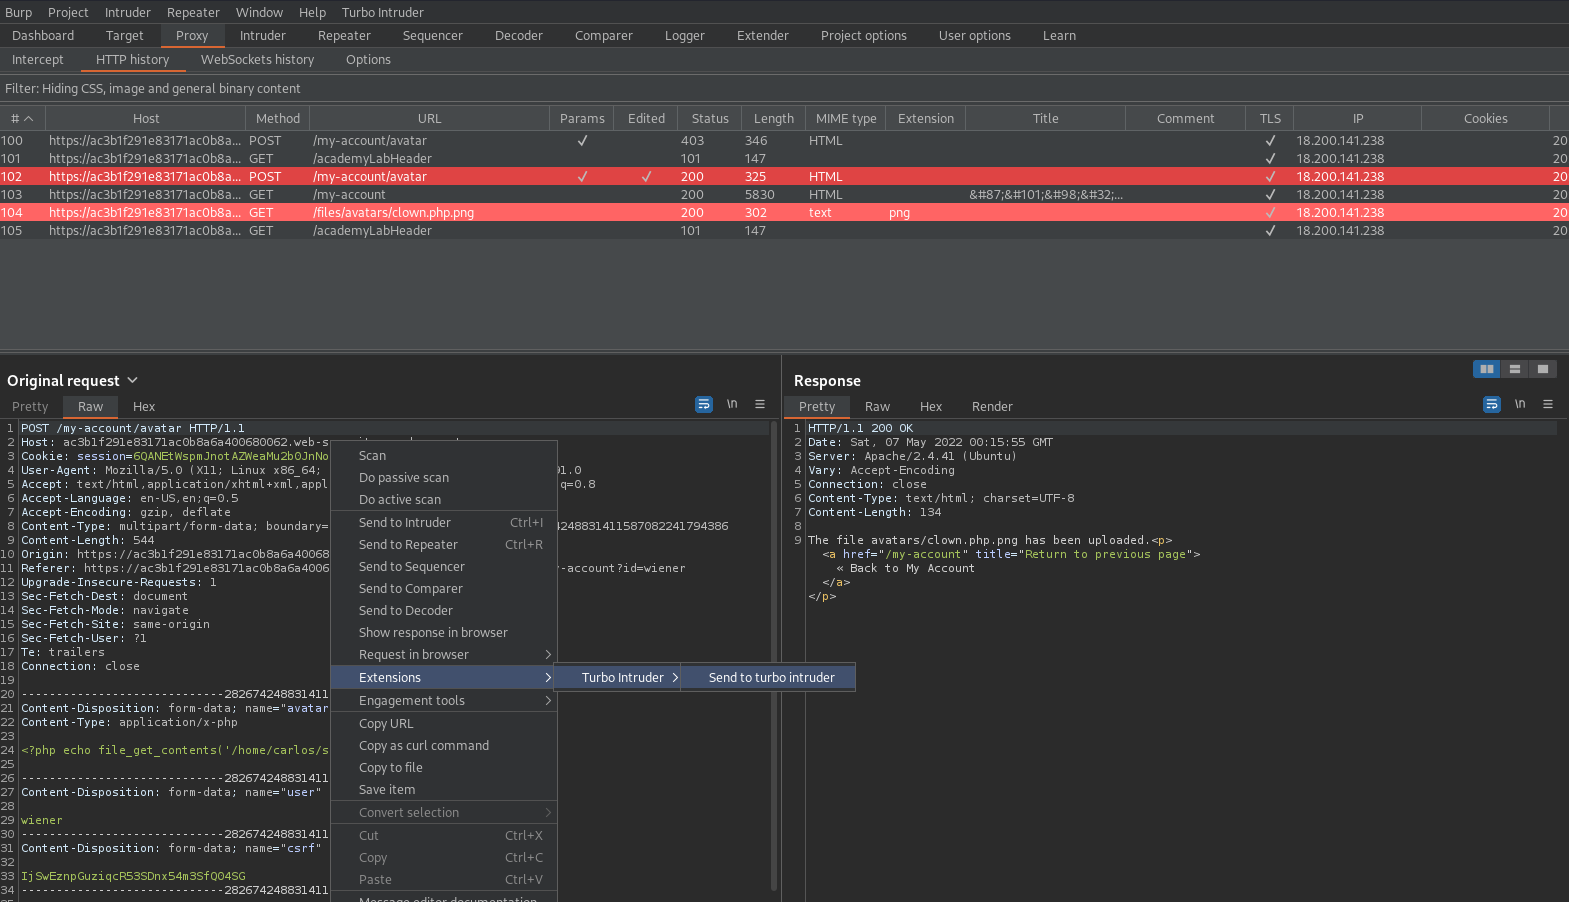
Task: Sort history table by # column
Action: (x=22, y=118)
